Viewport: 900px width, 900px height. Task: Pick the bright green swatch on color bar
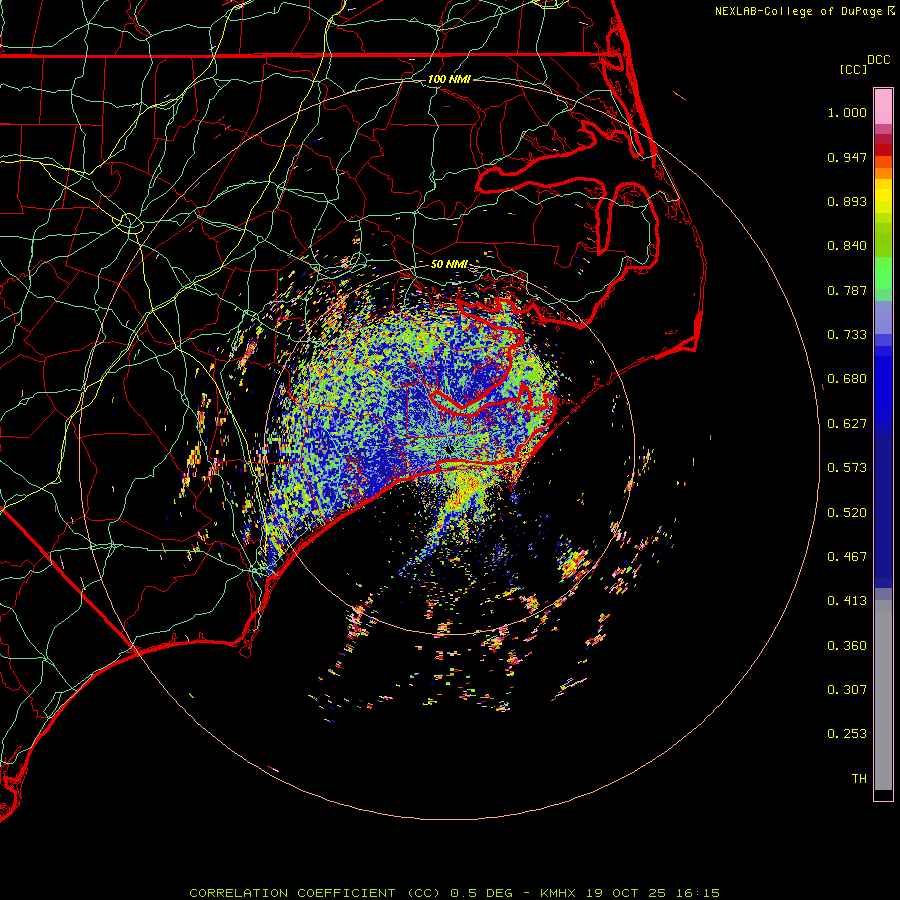883,273
